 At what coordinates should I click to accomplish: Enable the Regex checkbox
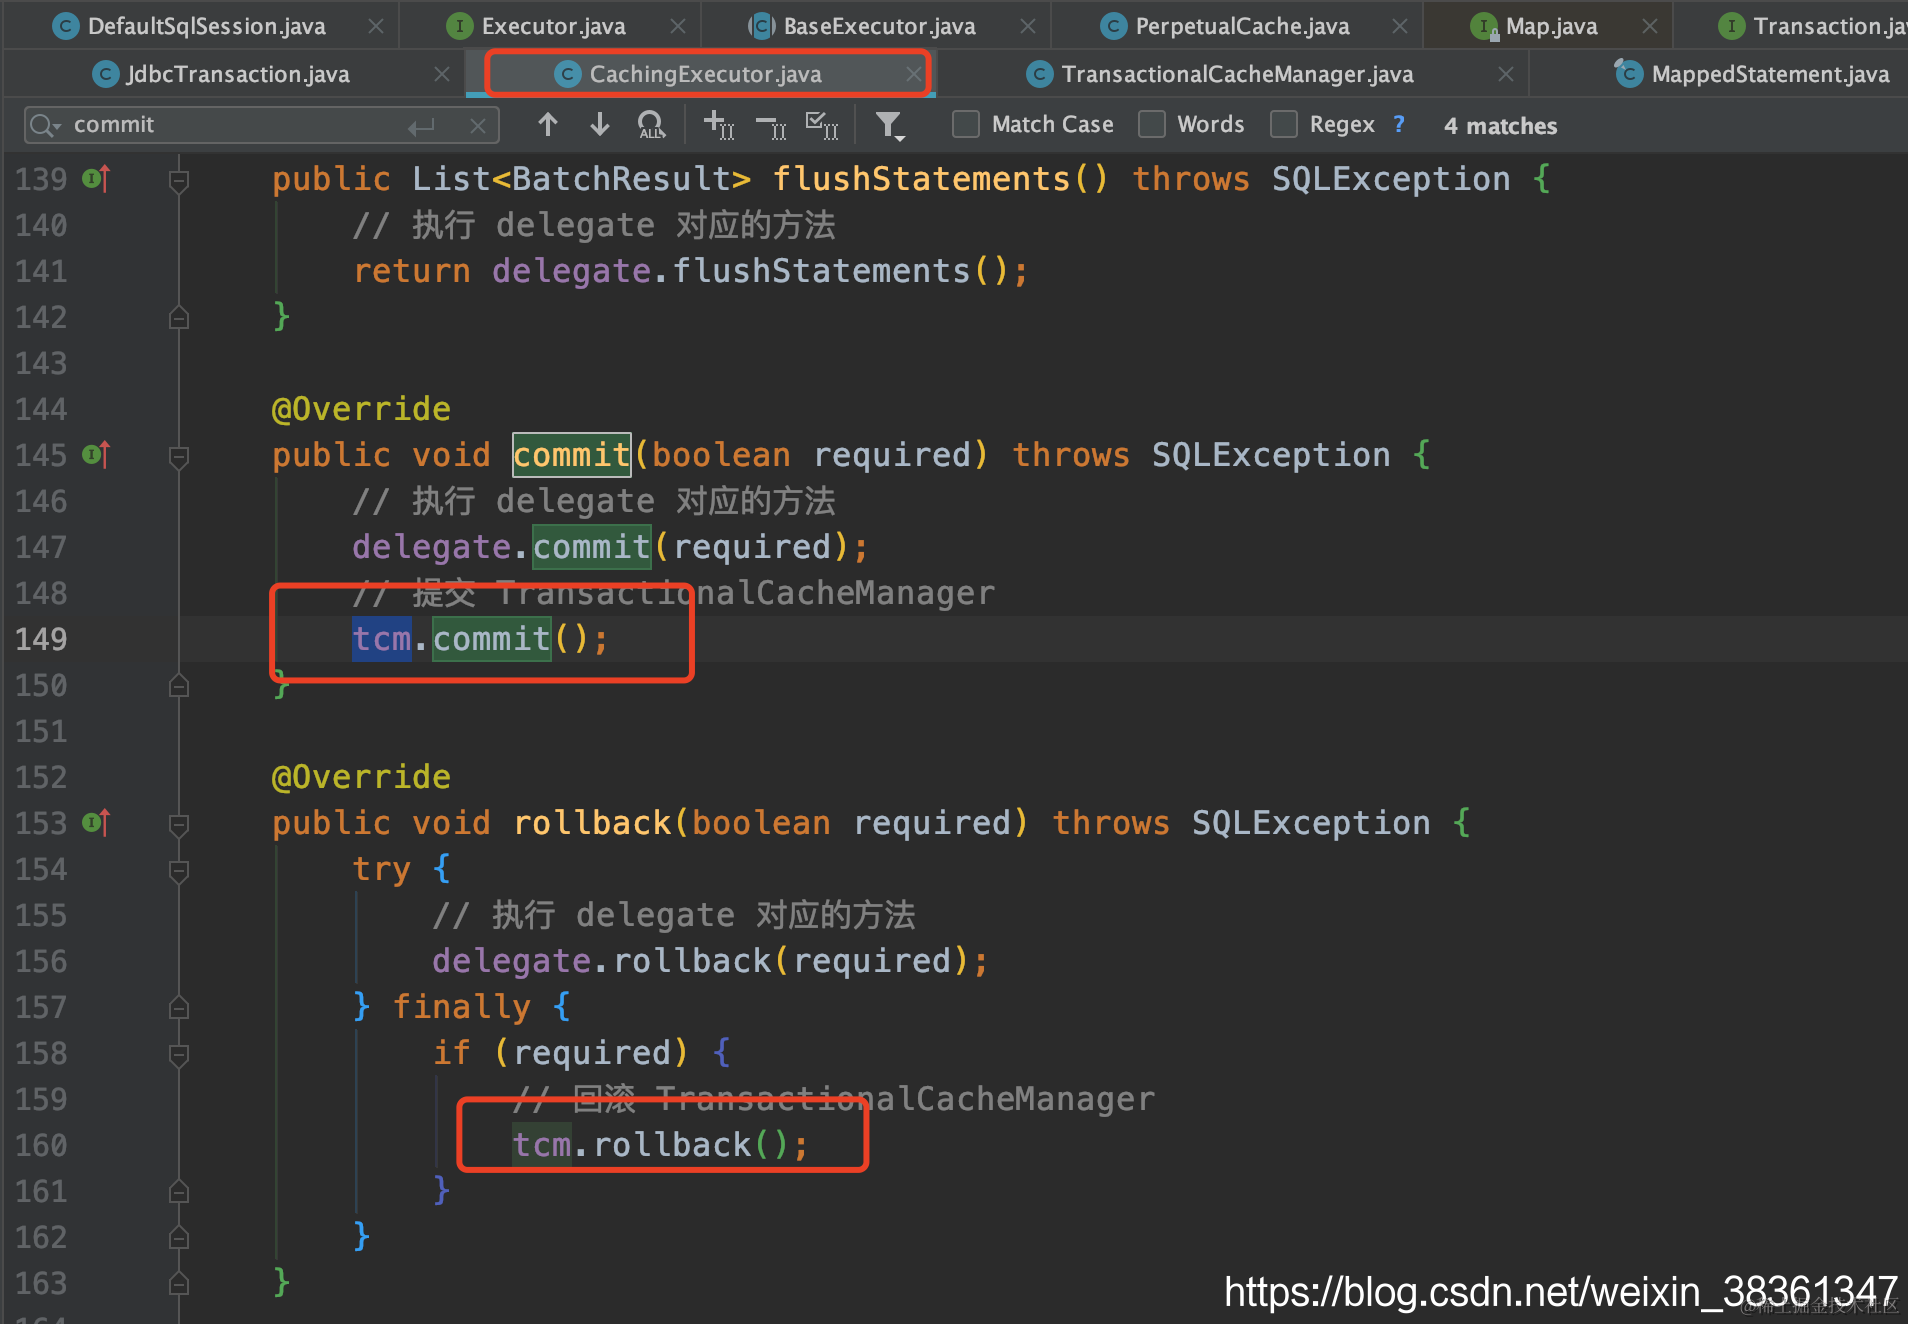click(x=1284, y=124)
